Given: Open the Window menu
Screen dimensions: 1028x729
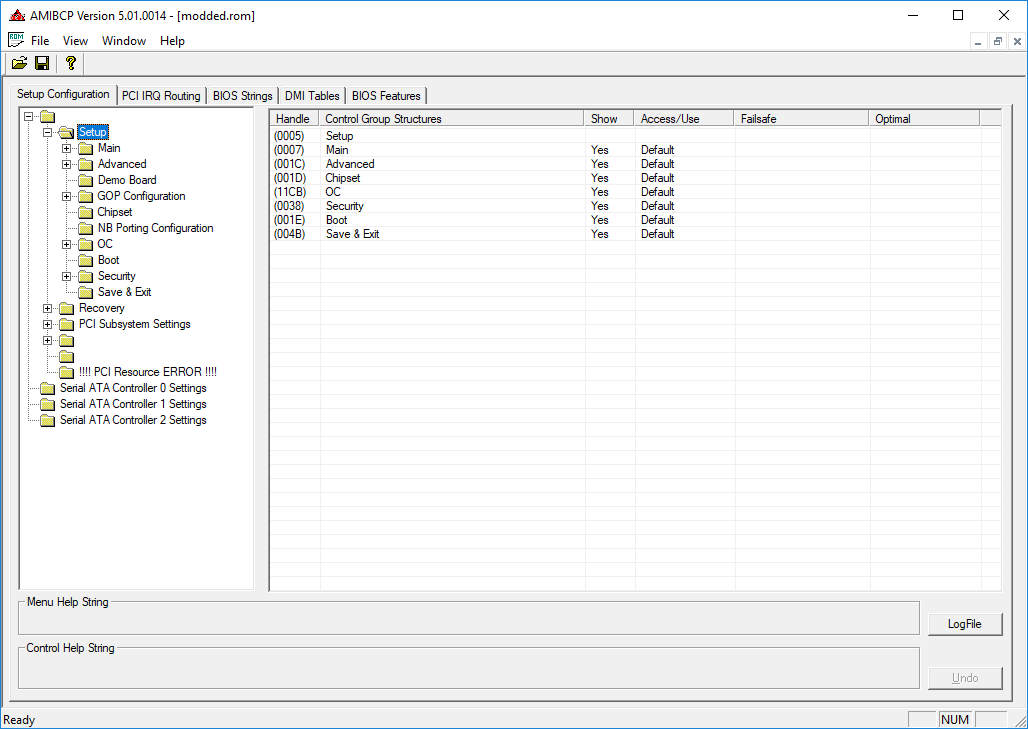Looking at the screenshot, I should (124, 41).
